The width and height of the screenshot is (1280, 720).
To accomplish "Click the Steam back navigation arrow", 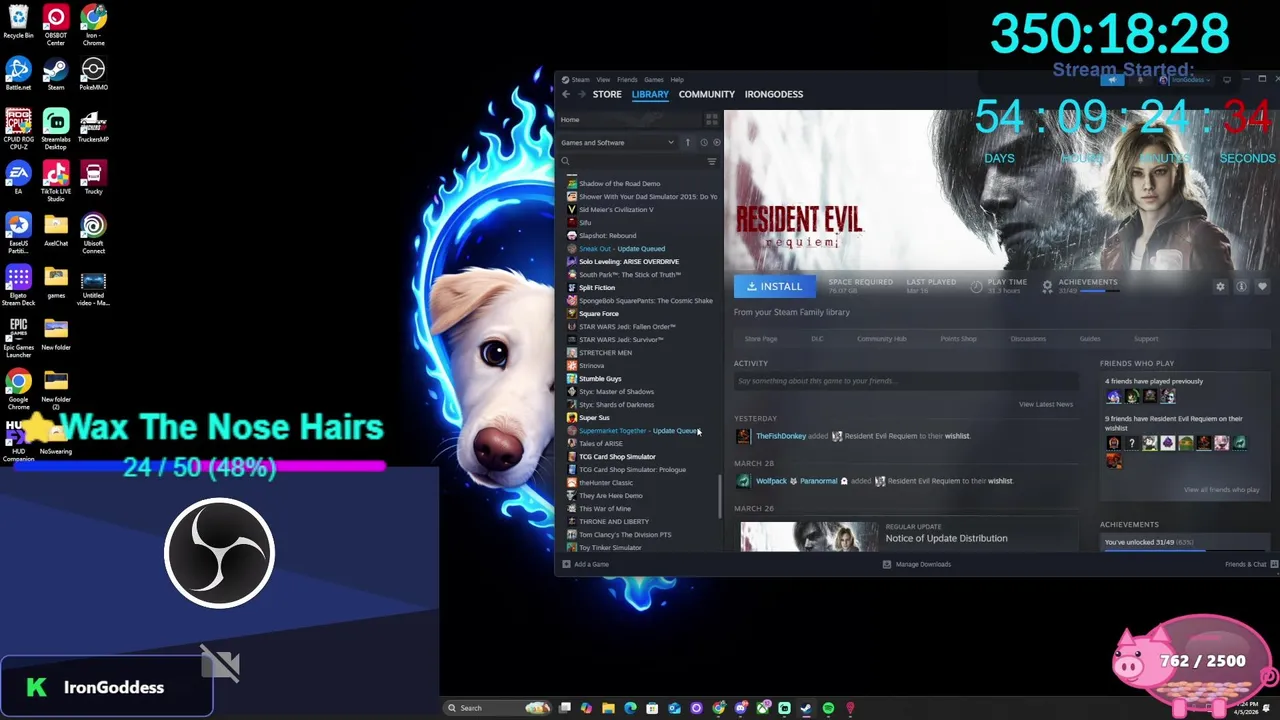I will [x=565, y=94].
